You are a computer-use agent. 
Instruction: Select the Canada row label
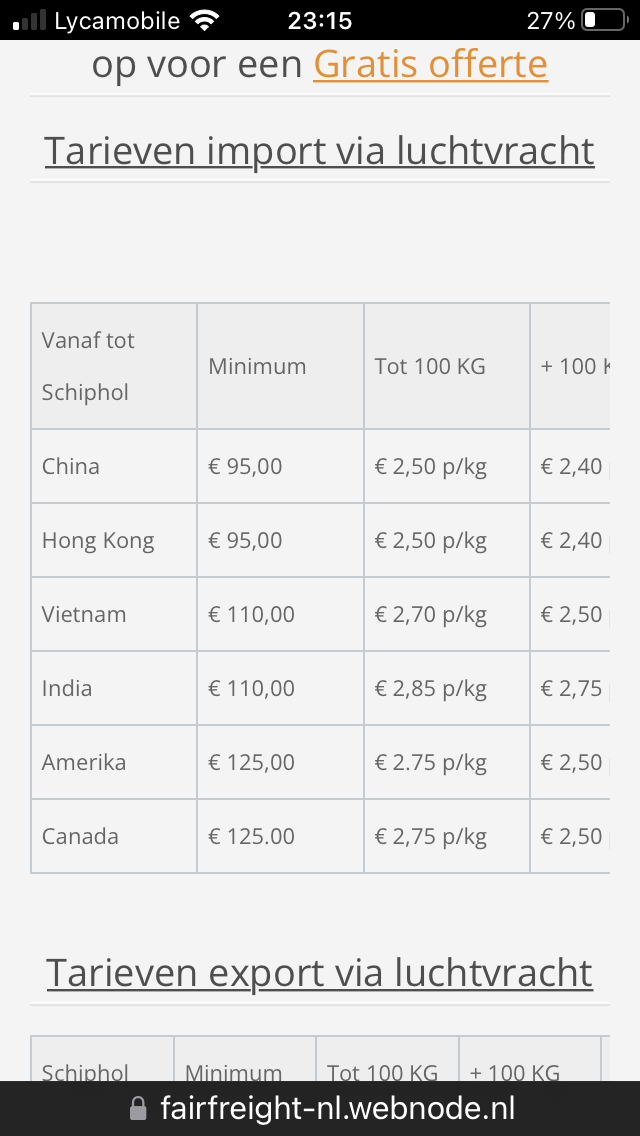click(80, 836)
